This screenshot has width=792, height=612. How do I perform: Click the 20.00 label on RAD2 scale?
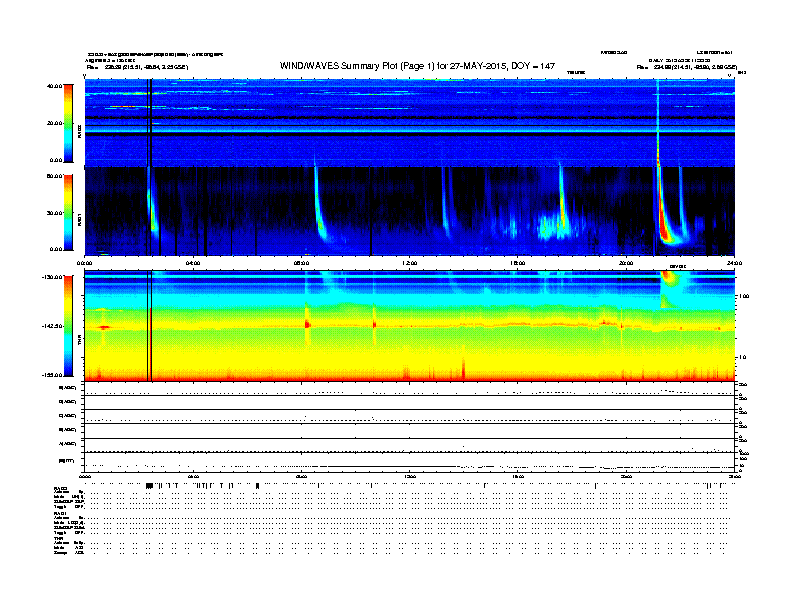pos(54,123)
